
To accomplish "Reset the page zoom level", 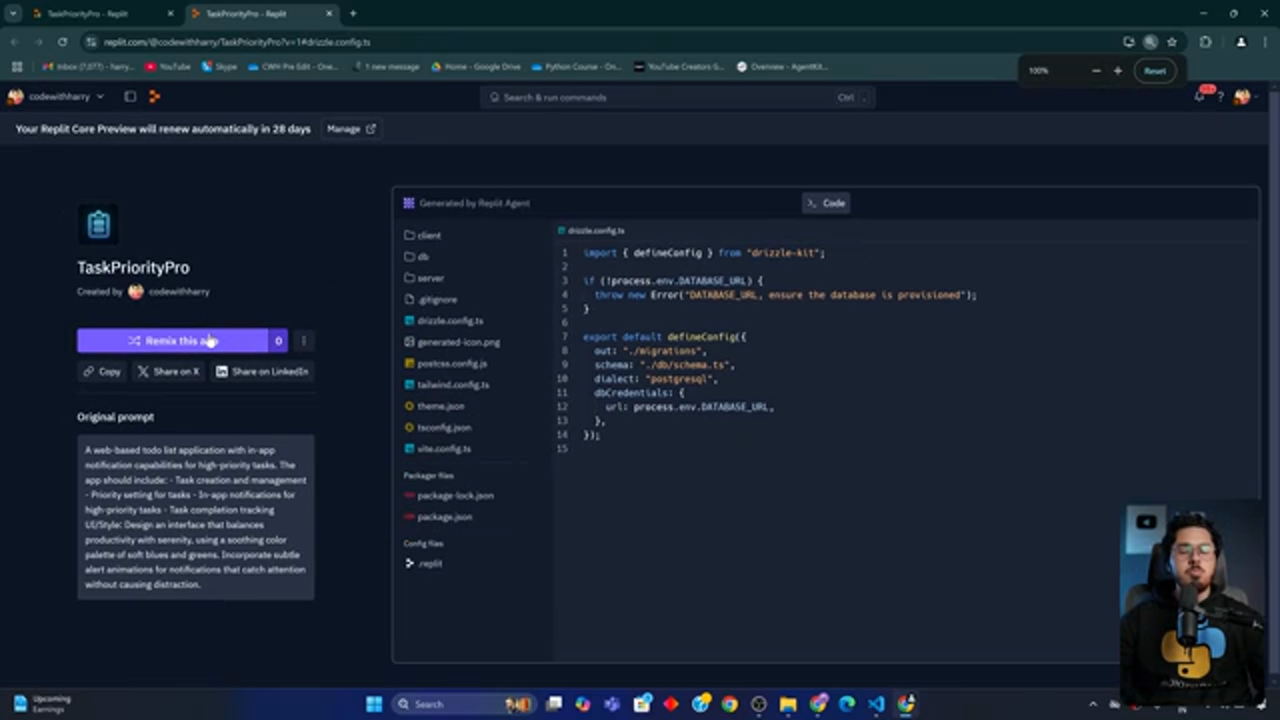I will (1155, 71).
